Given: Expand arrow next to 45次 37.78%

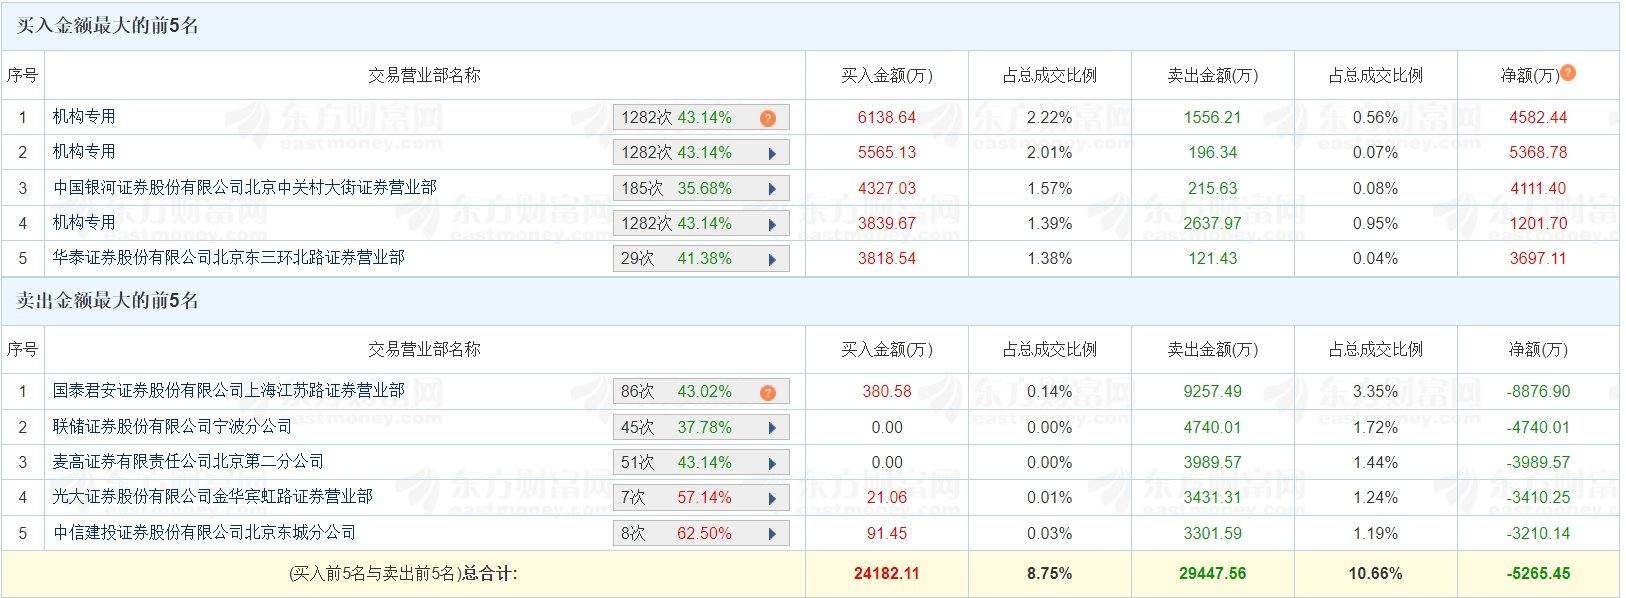Looking at the screenshot, I should click(x=772, y=428).
